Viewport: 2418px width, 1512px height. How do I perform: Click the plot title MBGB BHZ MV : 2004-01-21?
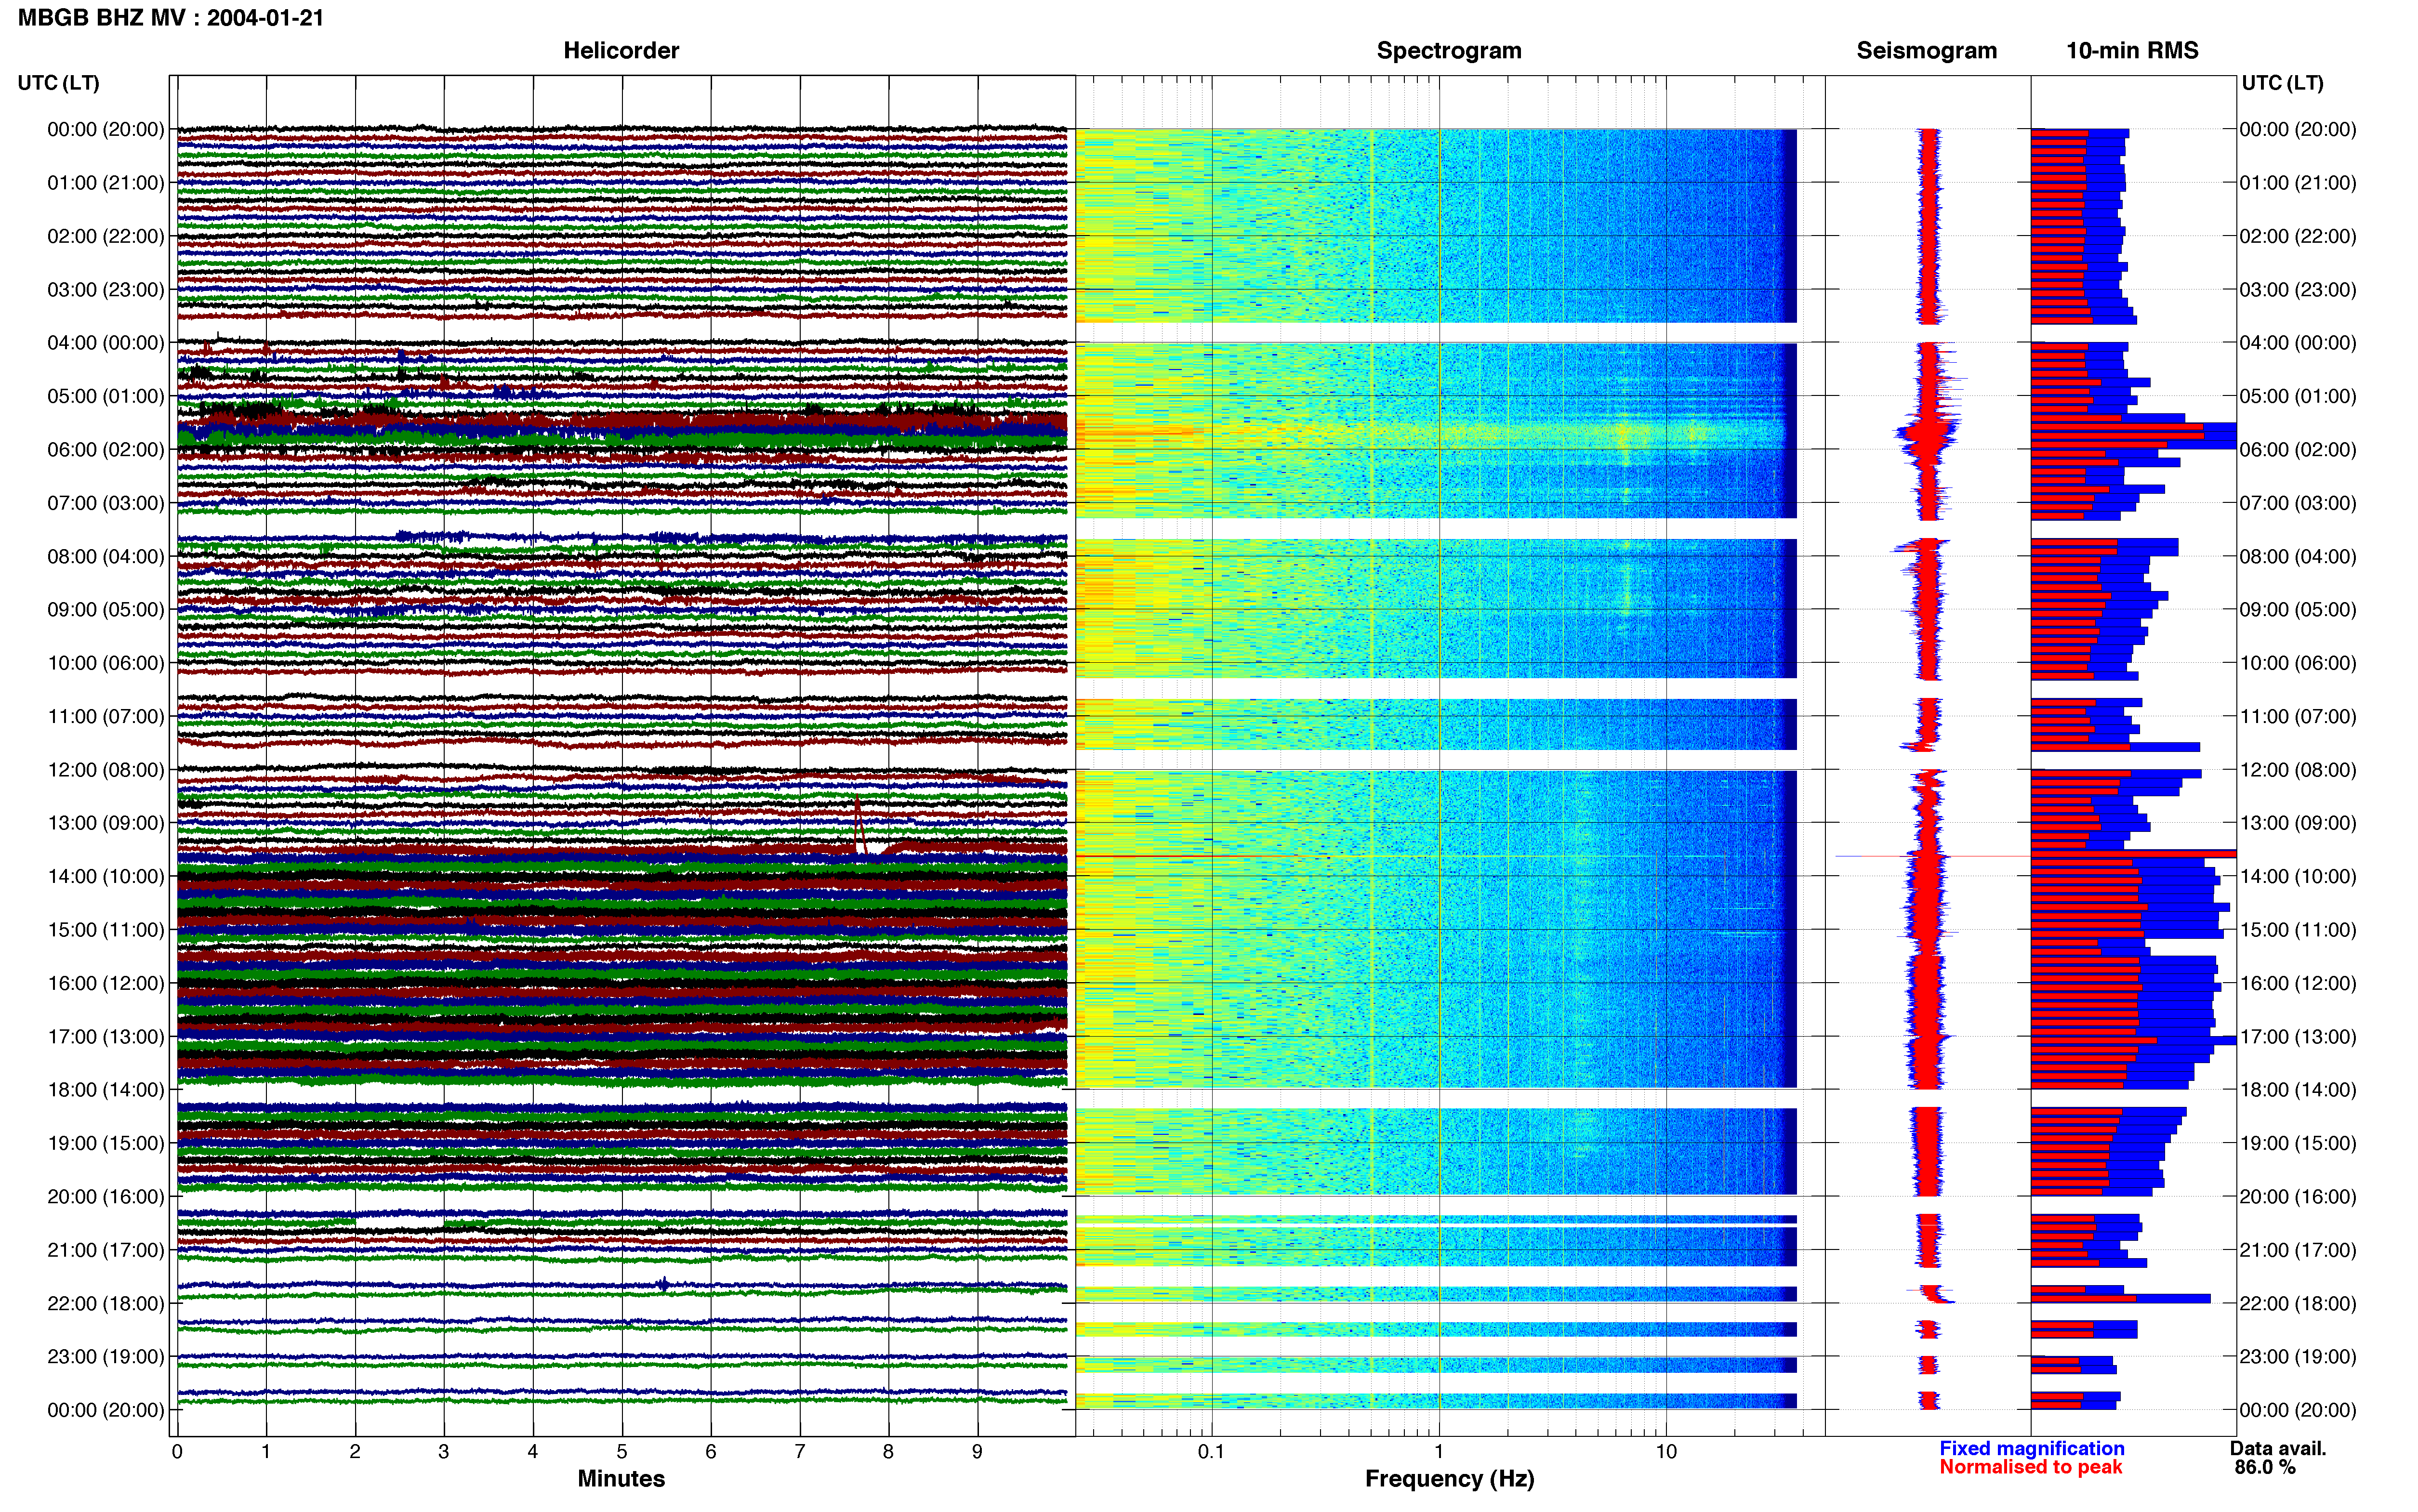pos(171,18)
